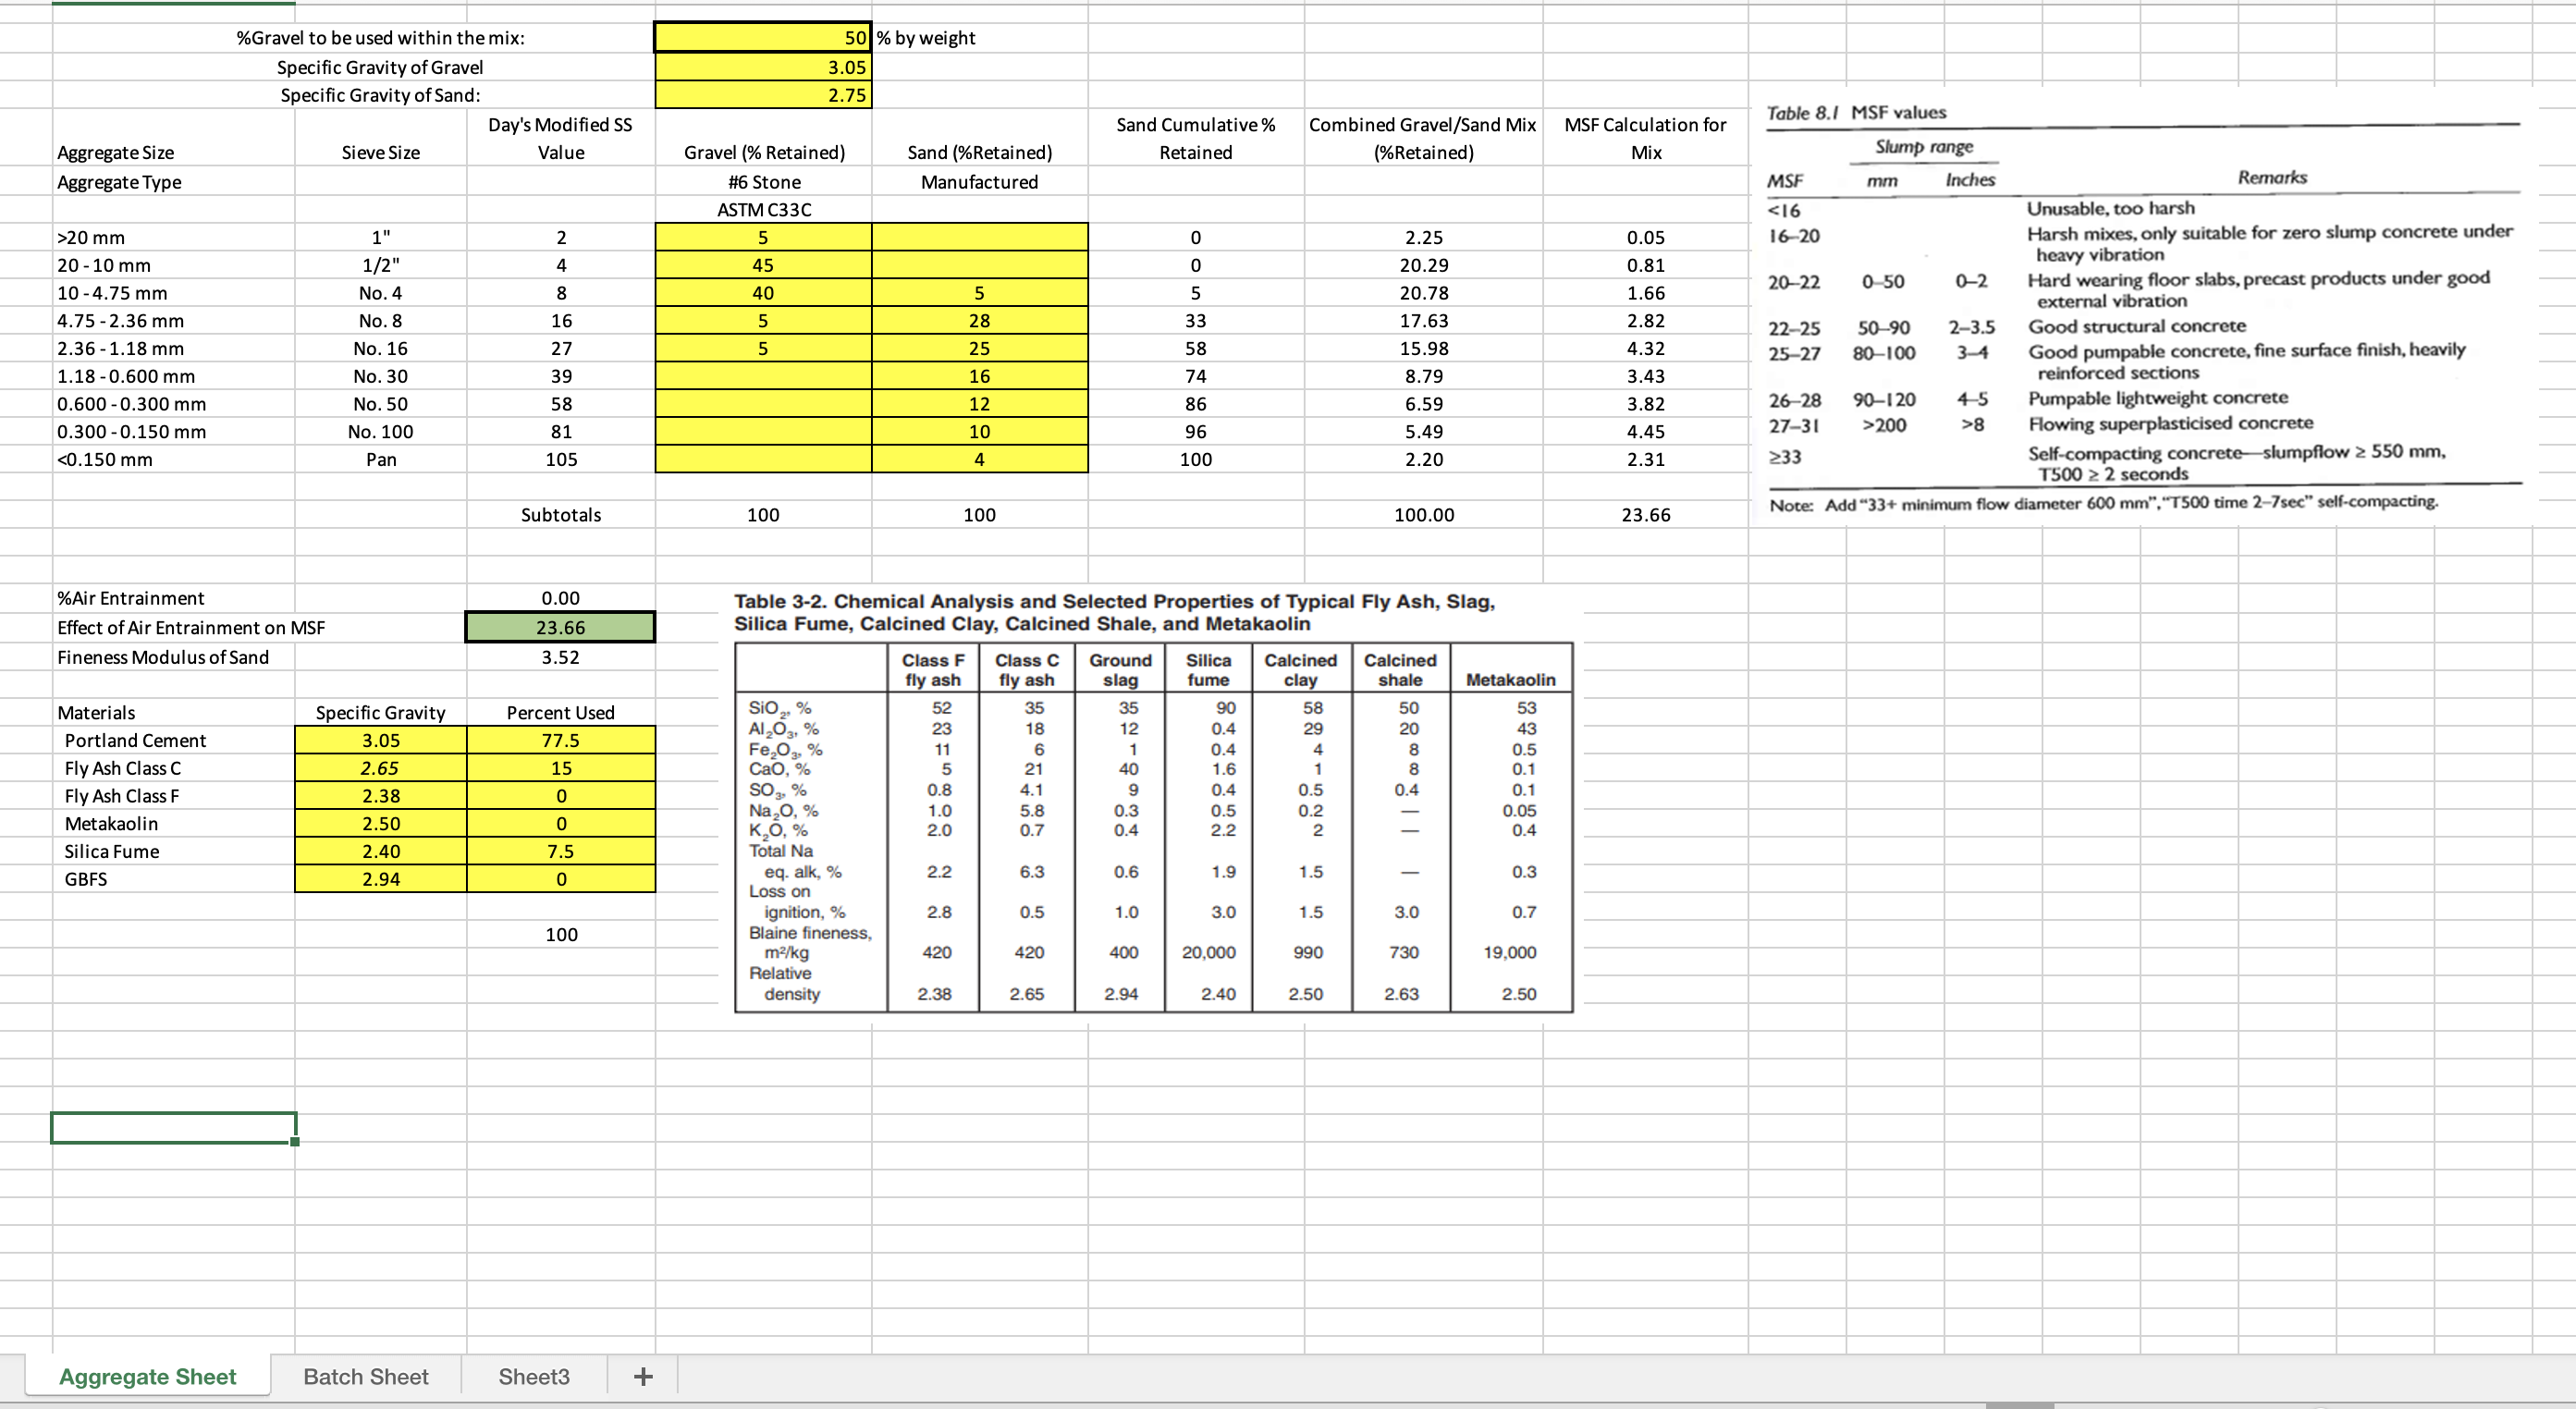
Task: Select the Metakaolin Percent Used cell
Action: click(560, 823)
